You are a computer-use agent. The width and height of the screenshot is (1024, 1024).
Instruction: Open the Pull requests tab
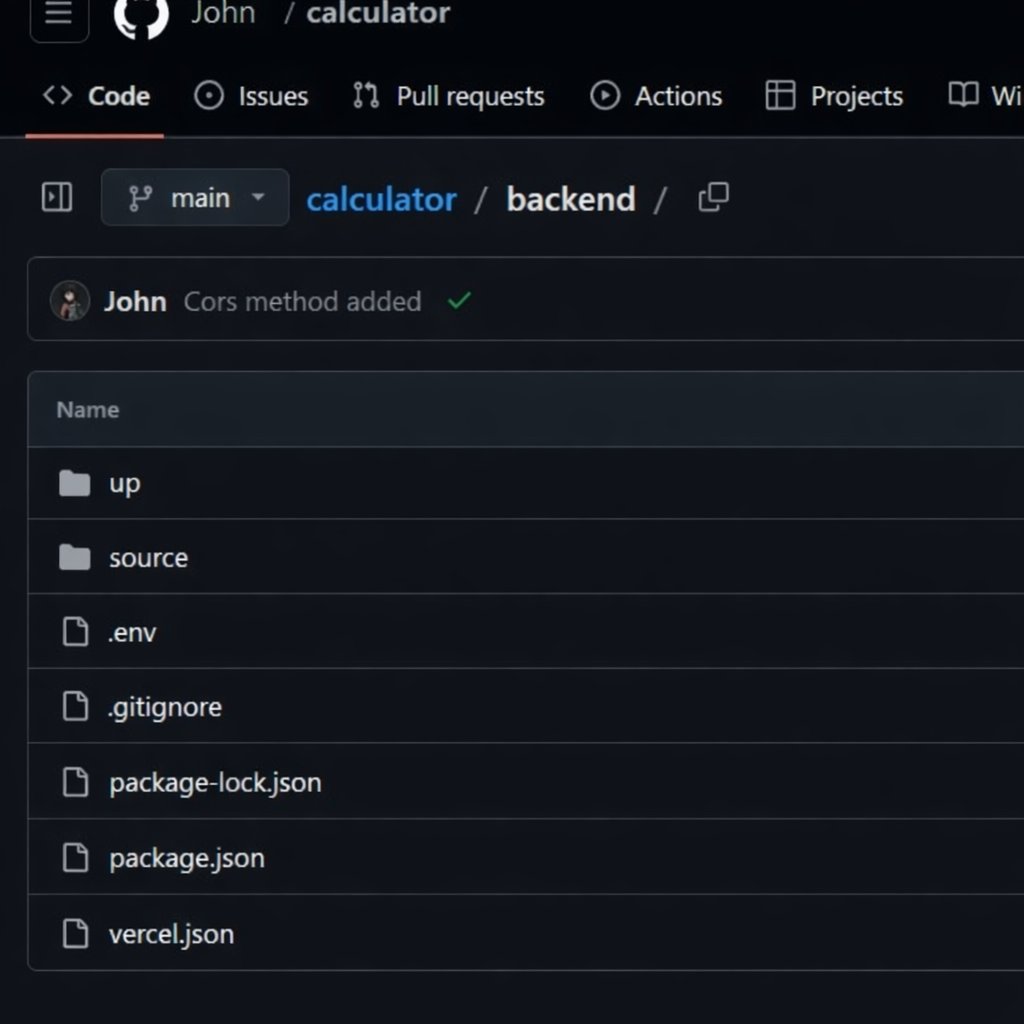click(448, 96)
